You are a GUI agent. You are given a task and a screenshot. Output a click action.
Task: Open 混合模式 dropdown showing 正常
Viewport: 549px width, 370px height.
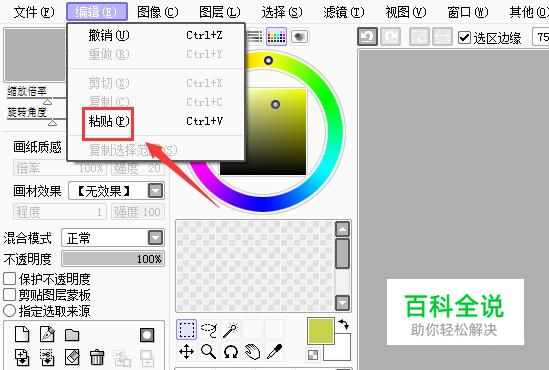[113, 238]
